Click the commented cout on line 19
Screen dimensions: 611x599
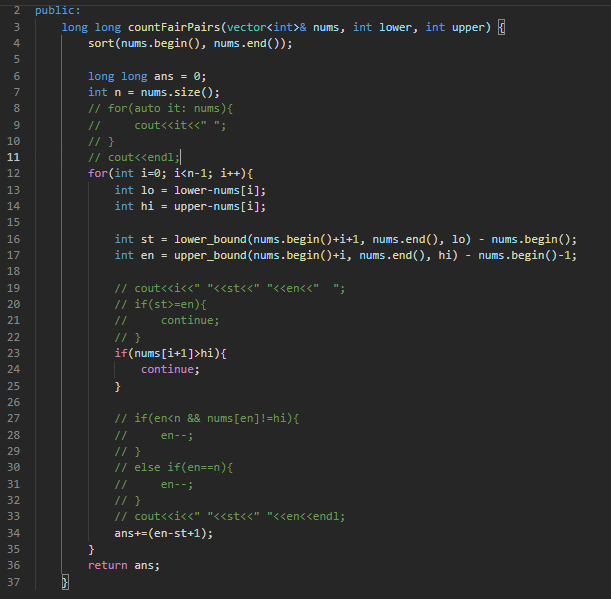coord(230,288)
